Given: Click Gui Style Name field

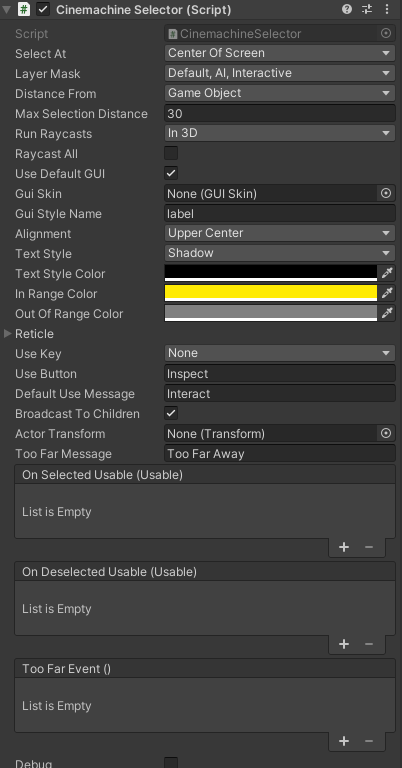Looking at the screenshot, I should tap(280, 214).
